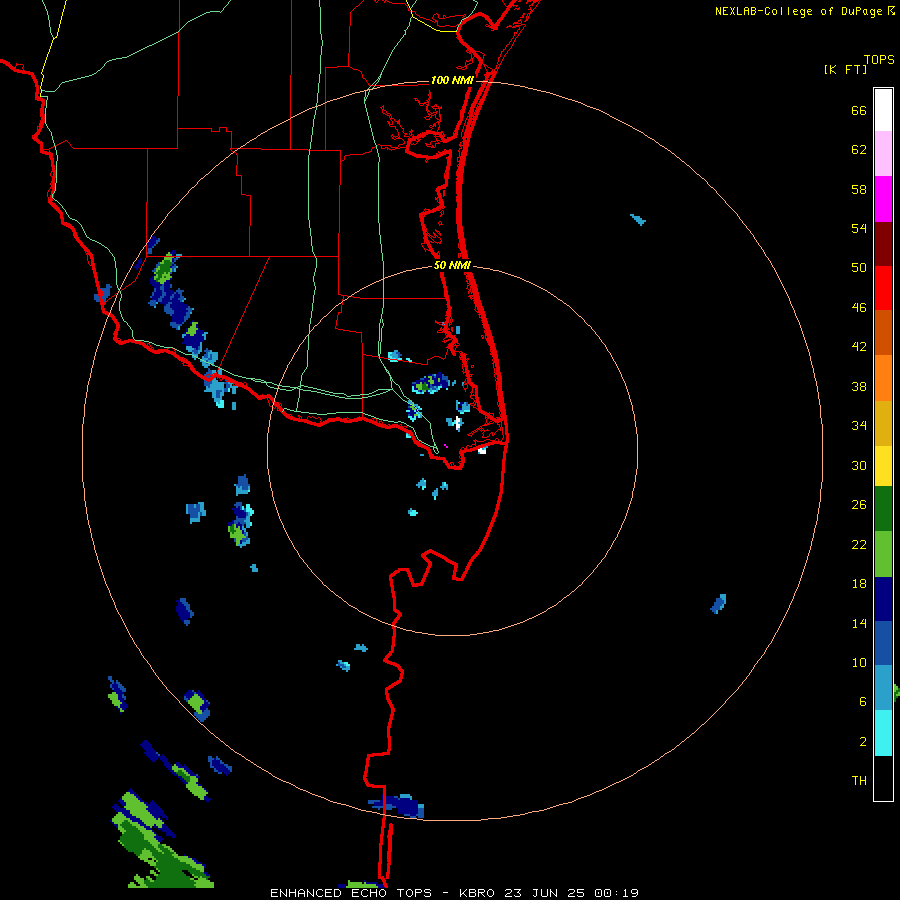The image size is (900, 900).
Task: Click the magenta 58 kft legend swatch
Action: coord(883,199)
